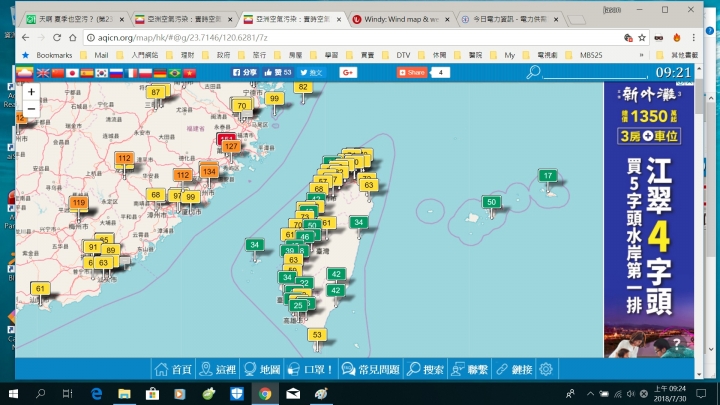
Task: Click the Google+ share button
Action: pos(348,73)
